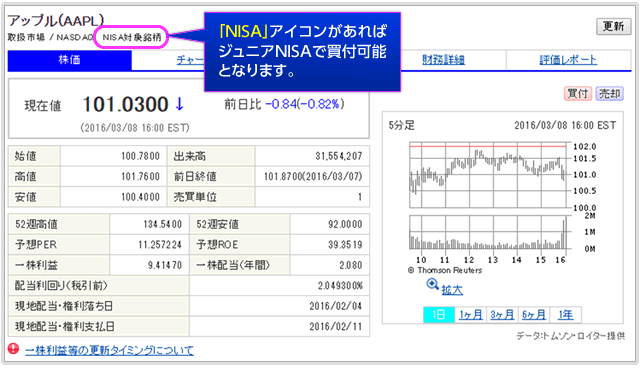The height and width of the screenshot is (368, 640).
Task: Select the 1日 chart period
Action: tap(439, 315)
